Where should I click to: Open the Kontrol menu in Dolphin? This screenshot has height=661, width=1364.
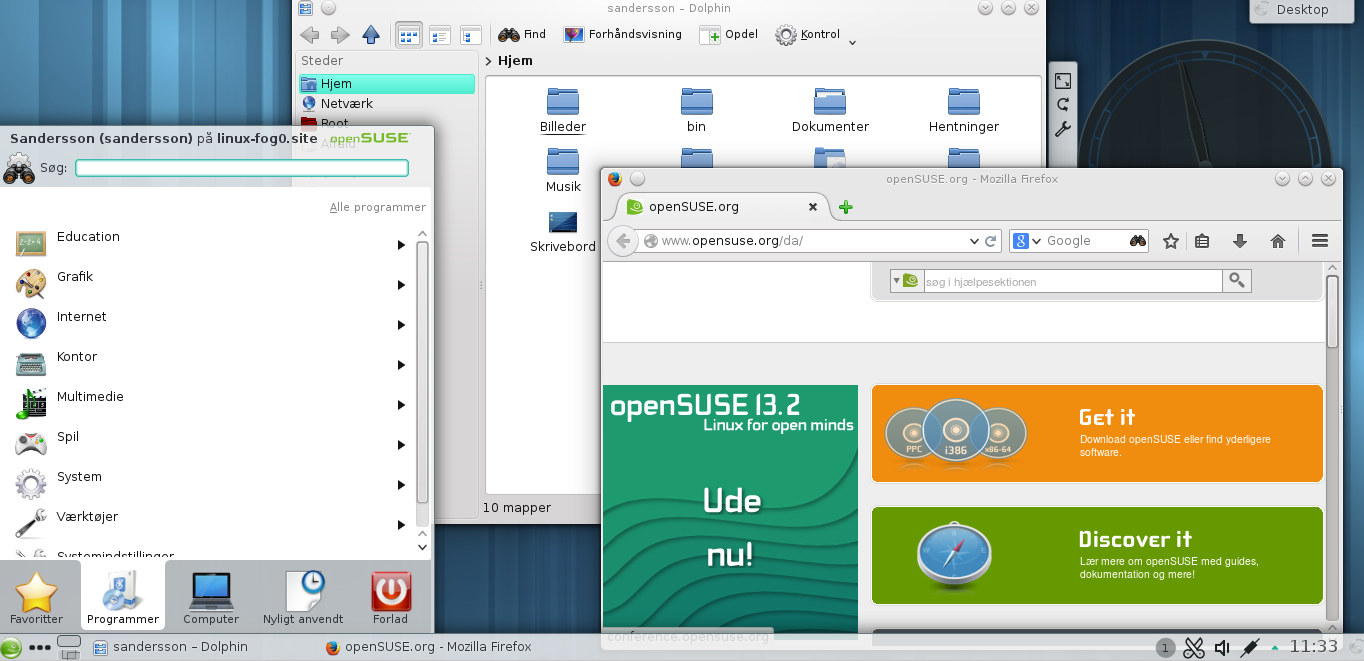[x=816, y=35]
